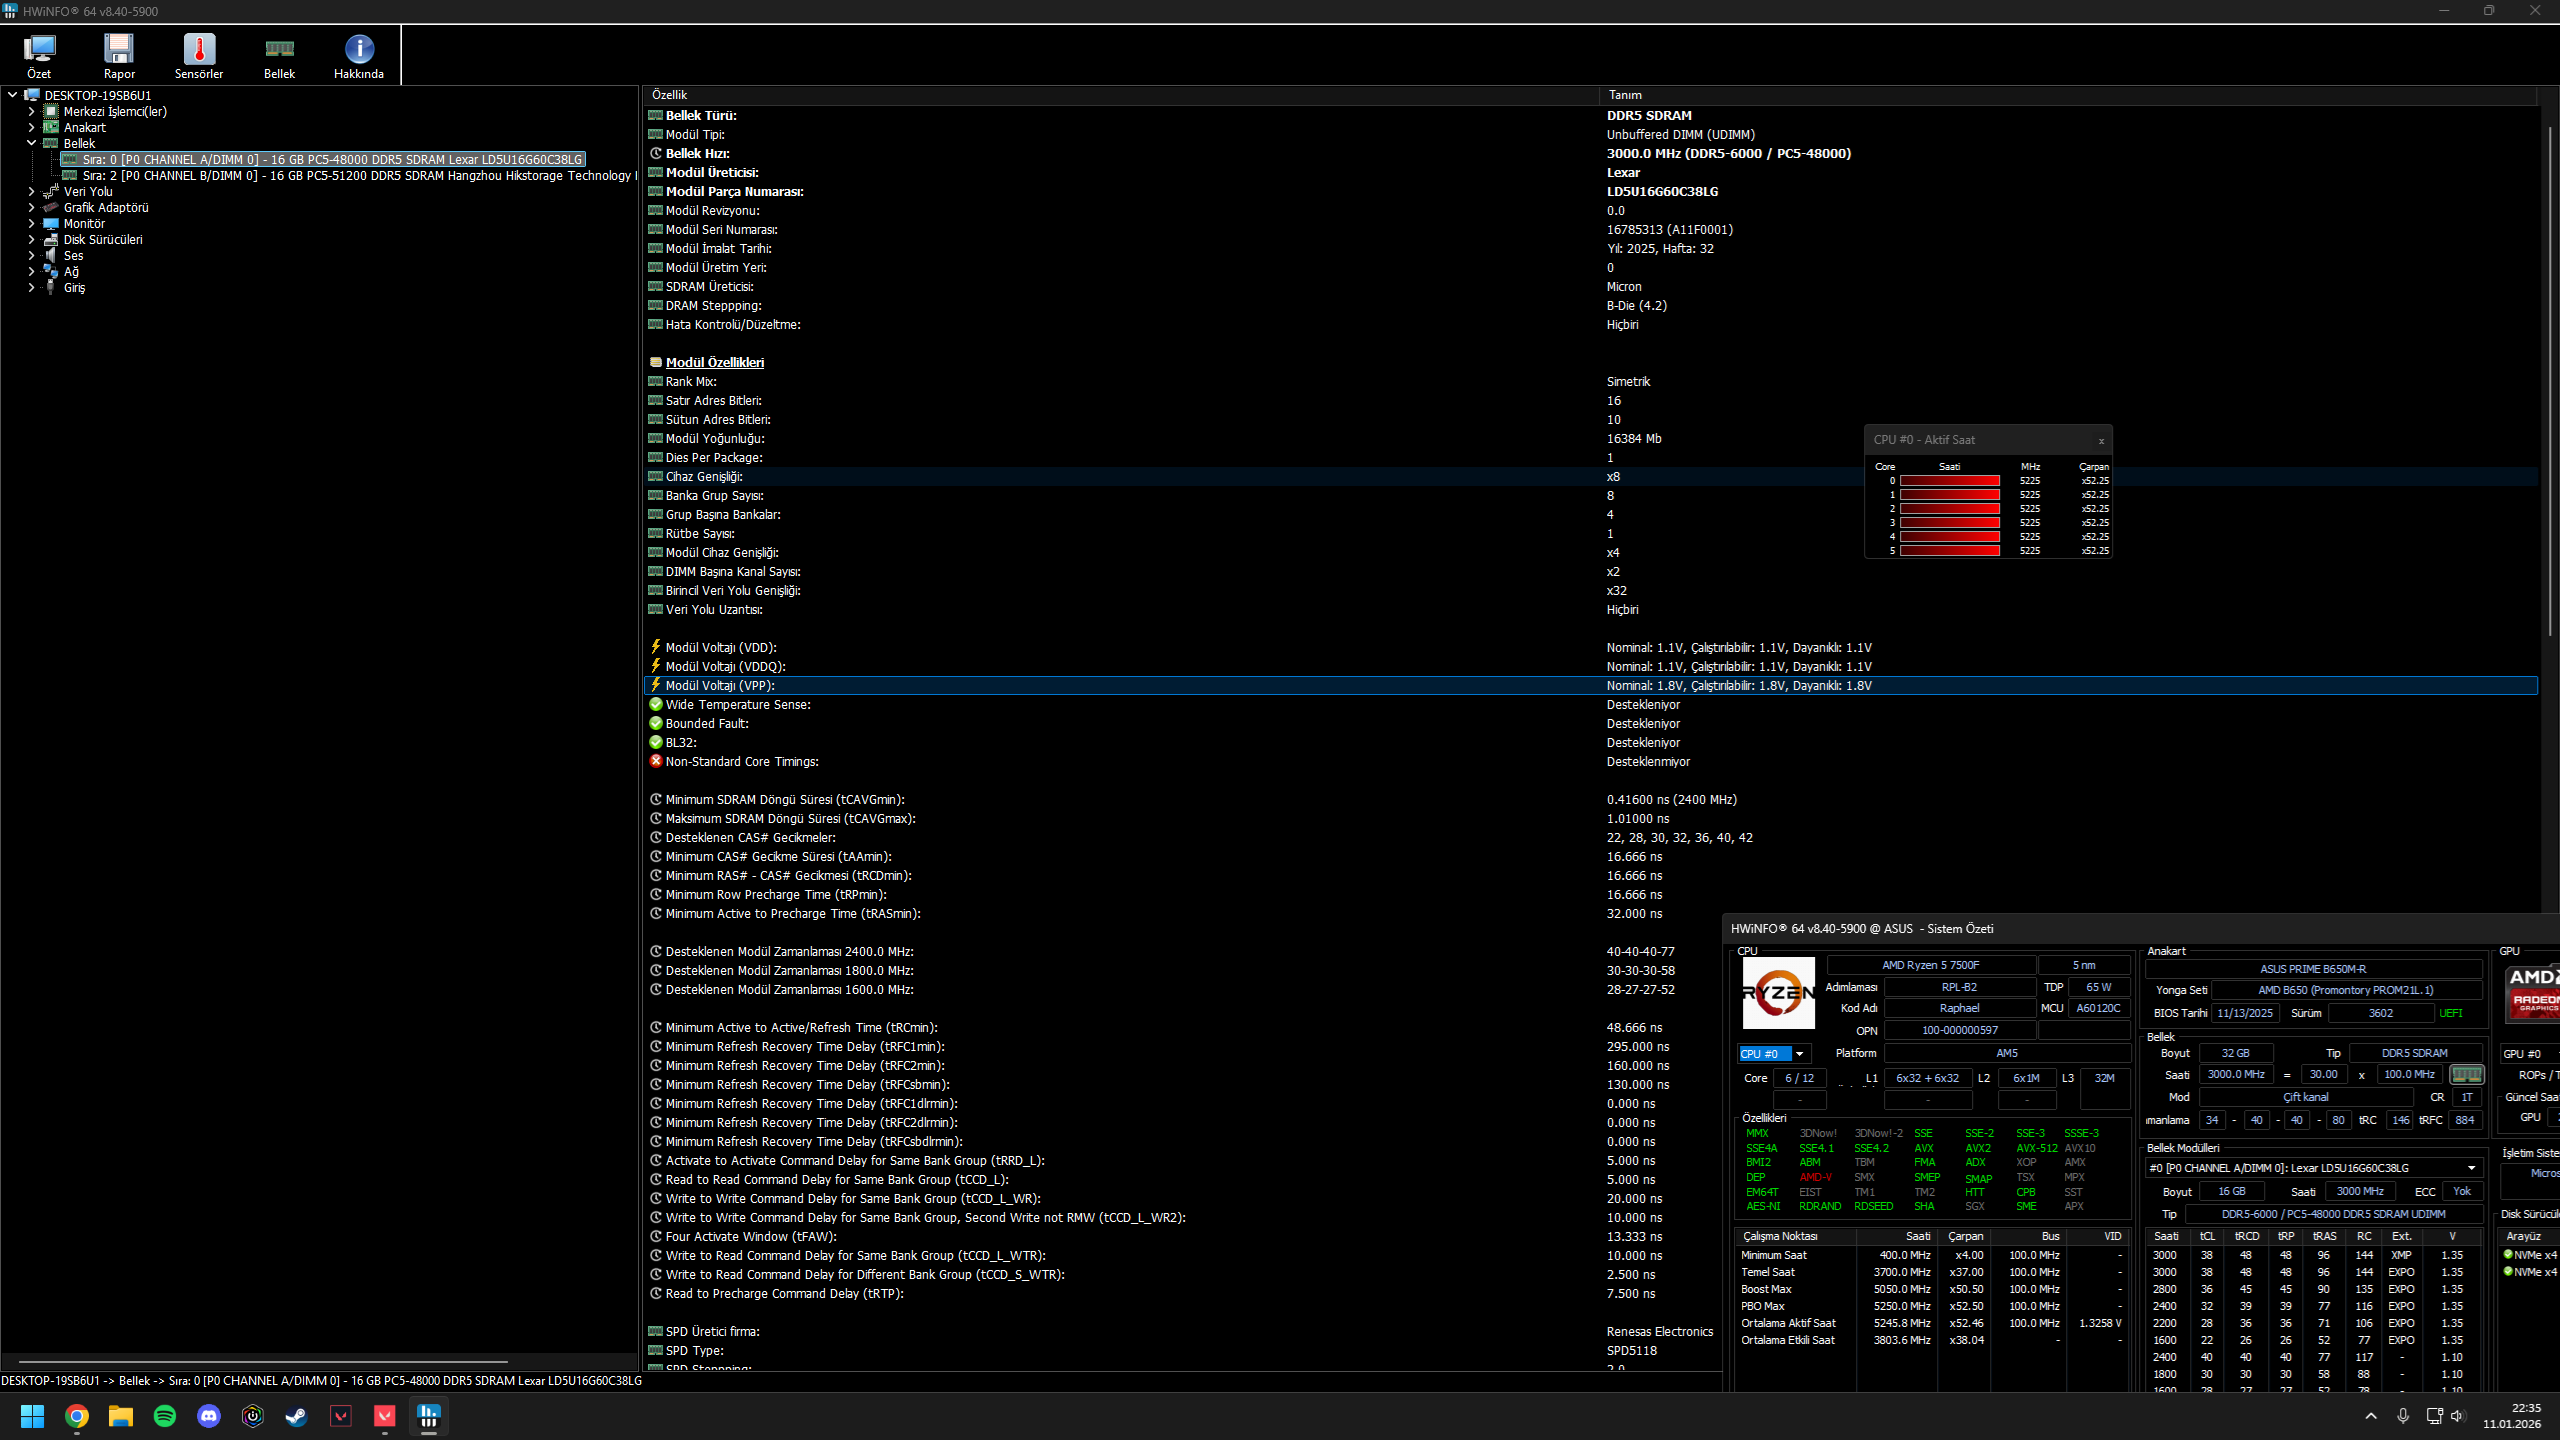
Task: Open the CPU #0 selector dropdown
Action: click(1772, 1054)
